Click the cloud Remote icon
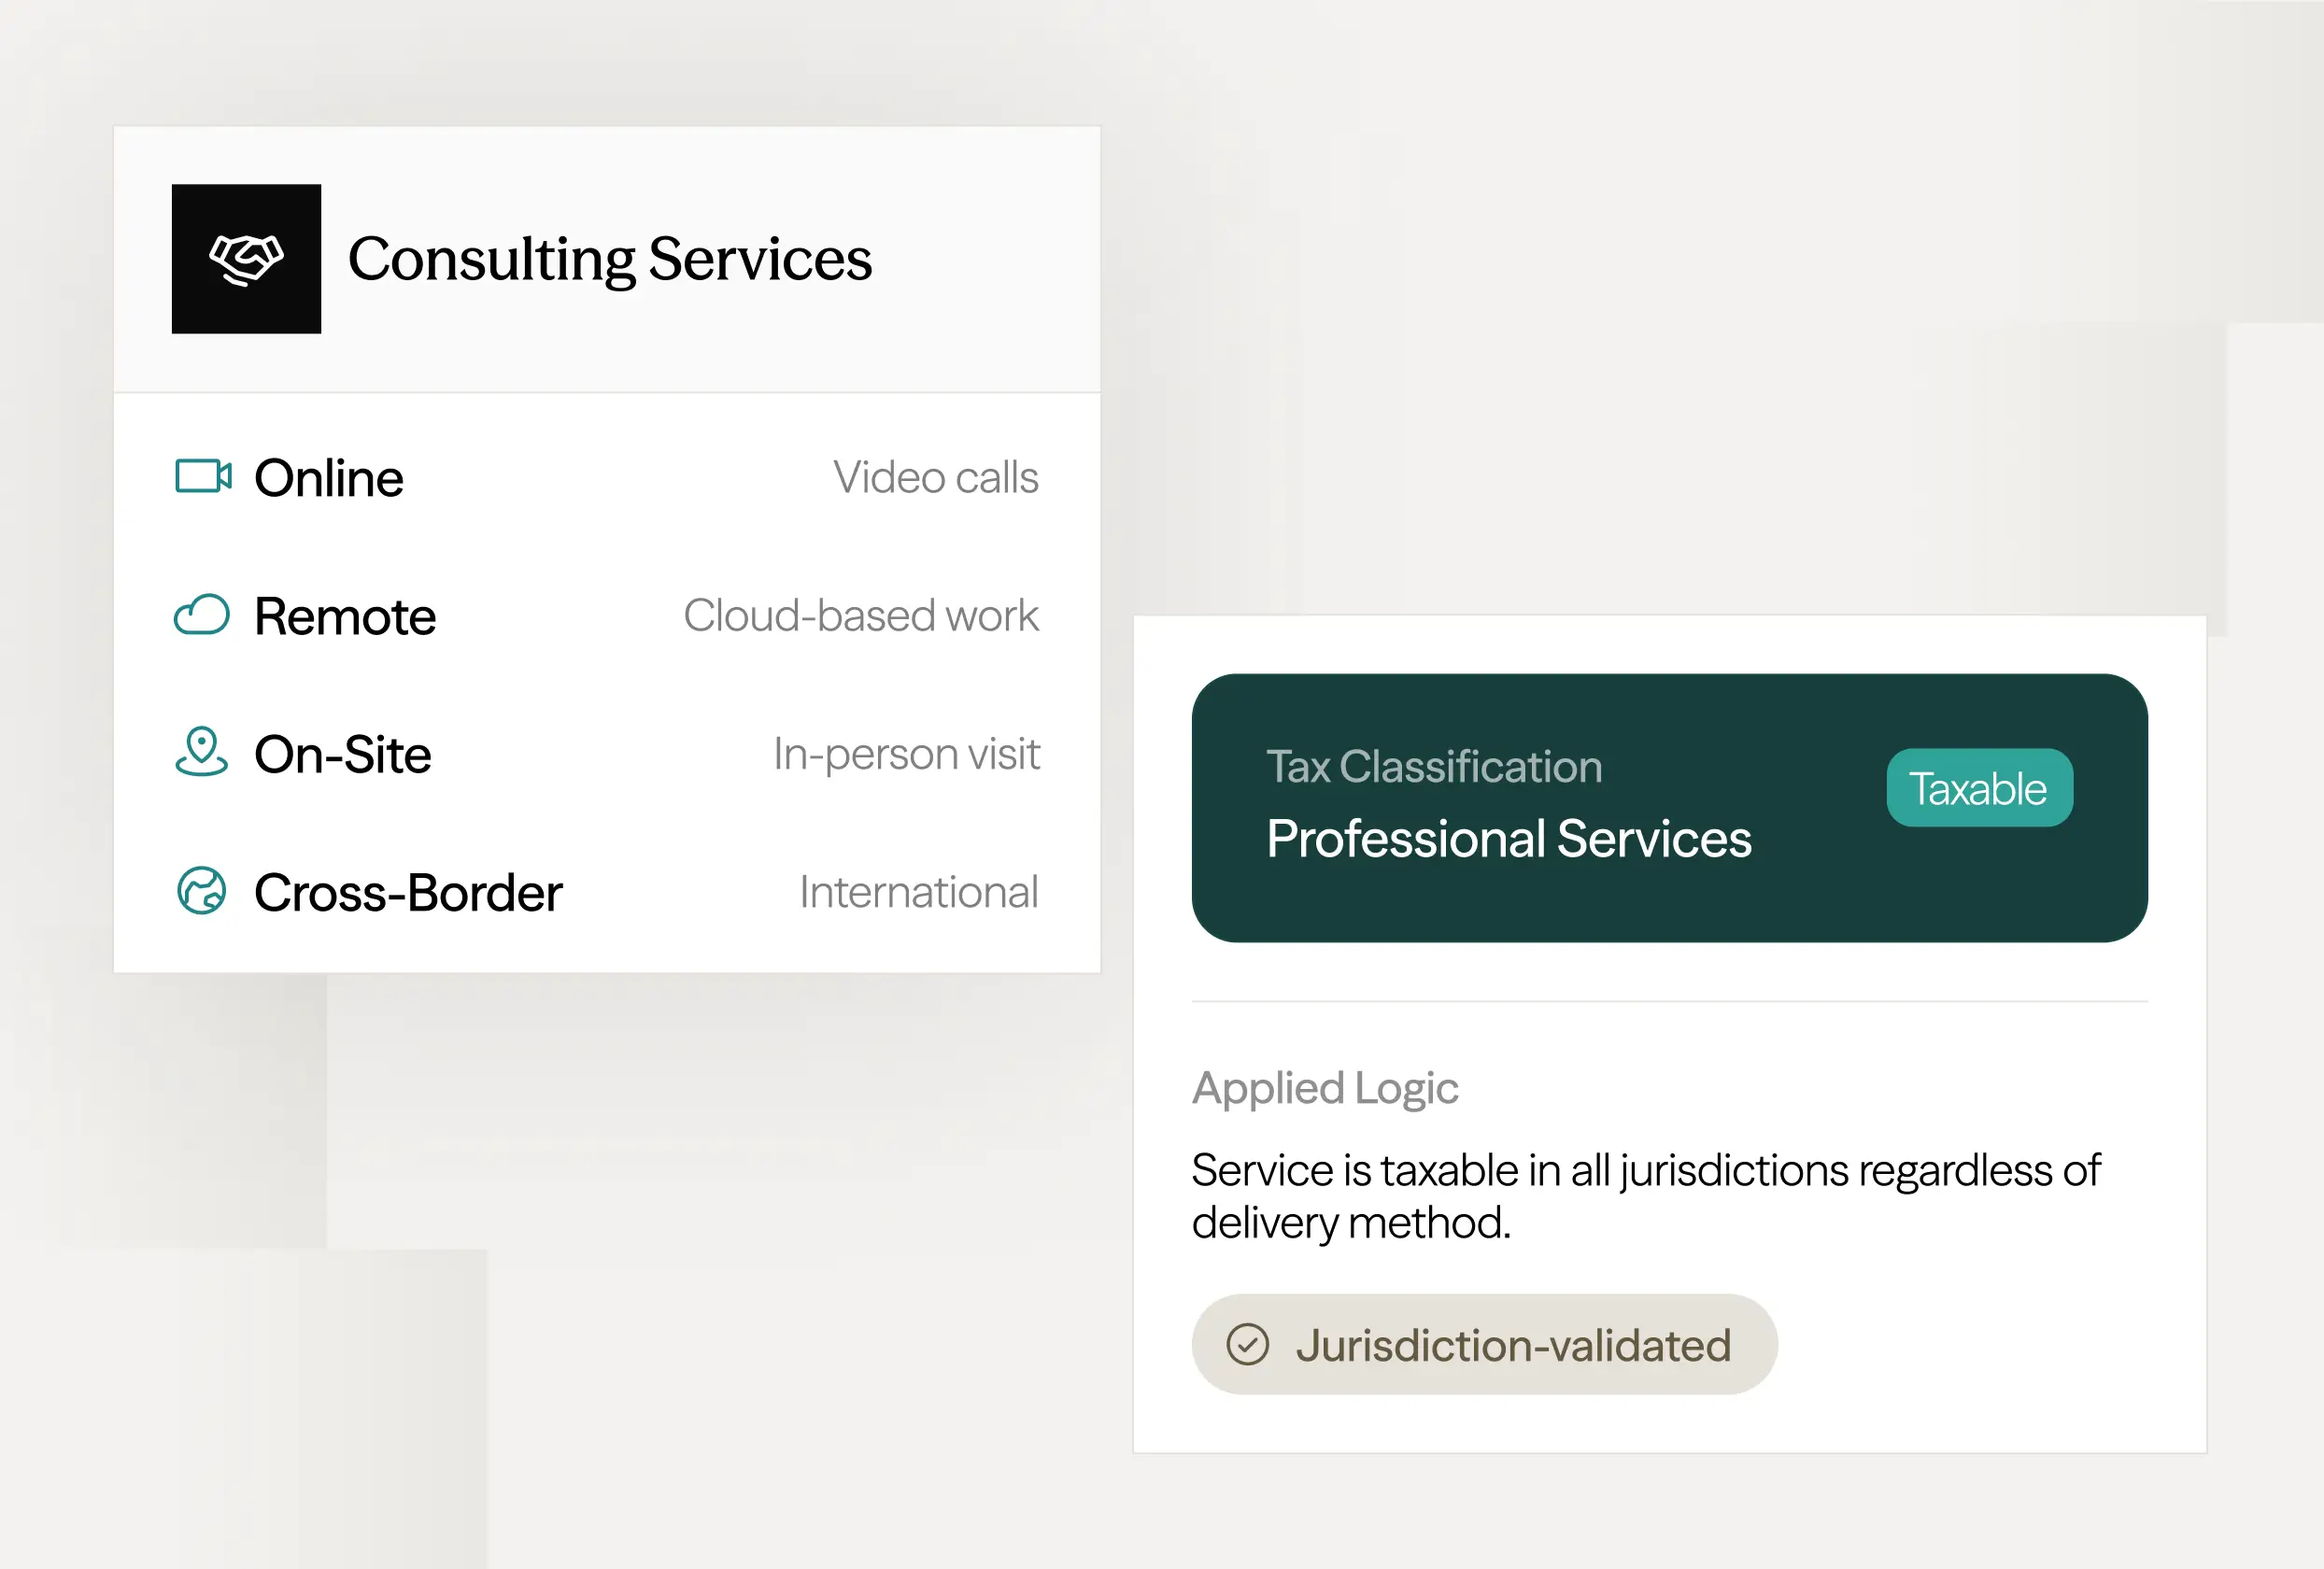The image size is (2324, 1569). (x=202, y=615)
